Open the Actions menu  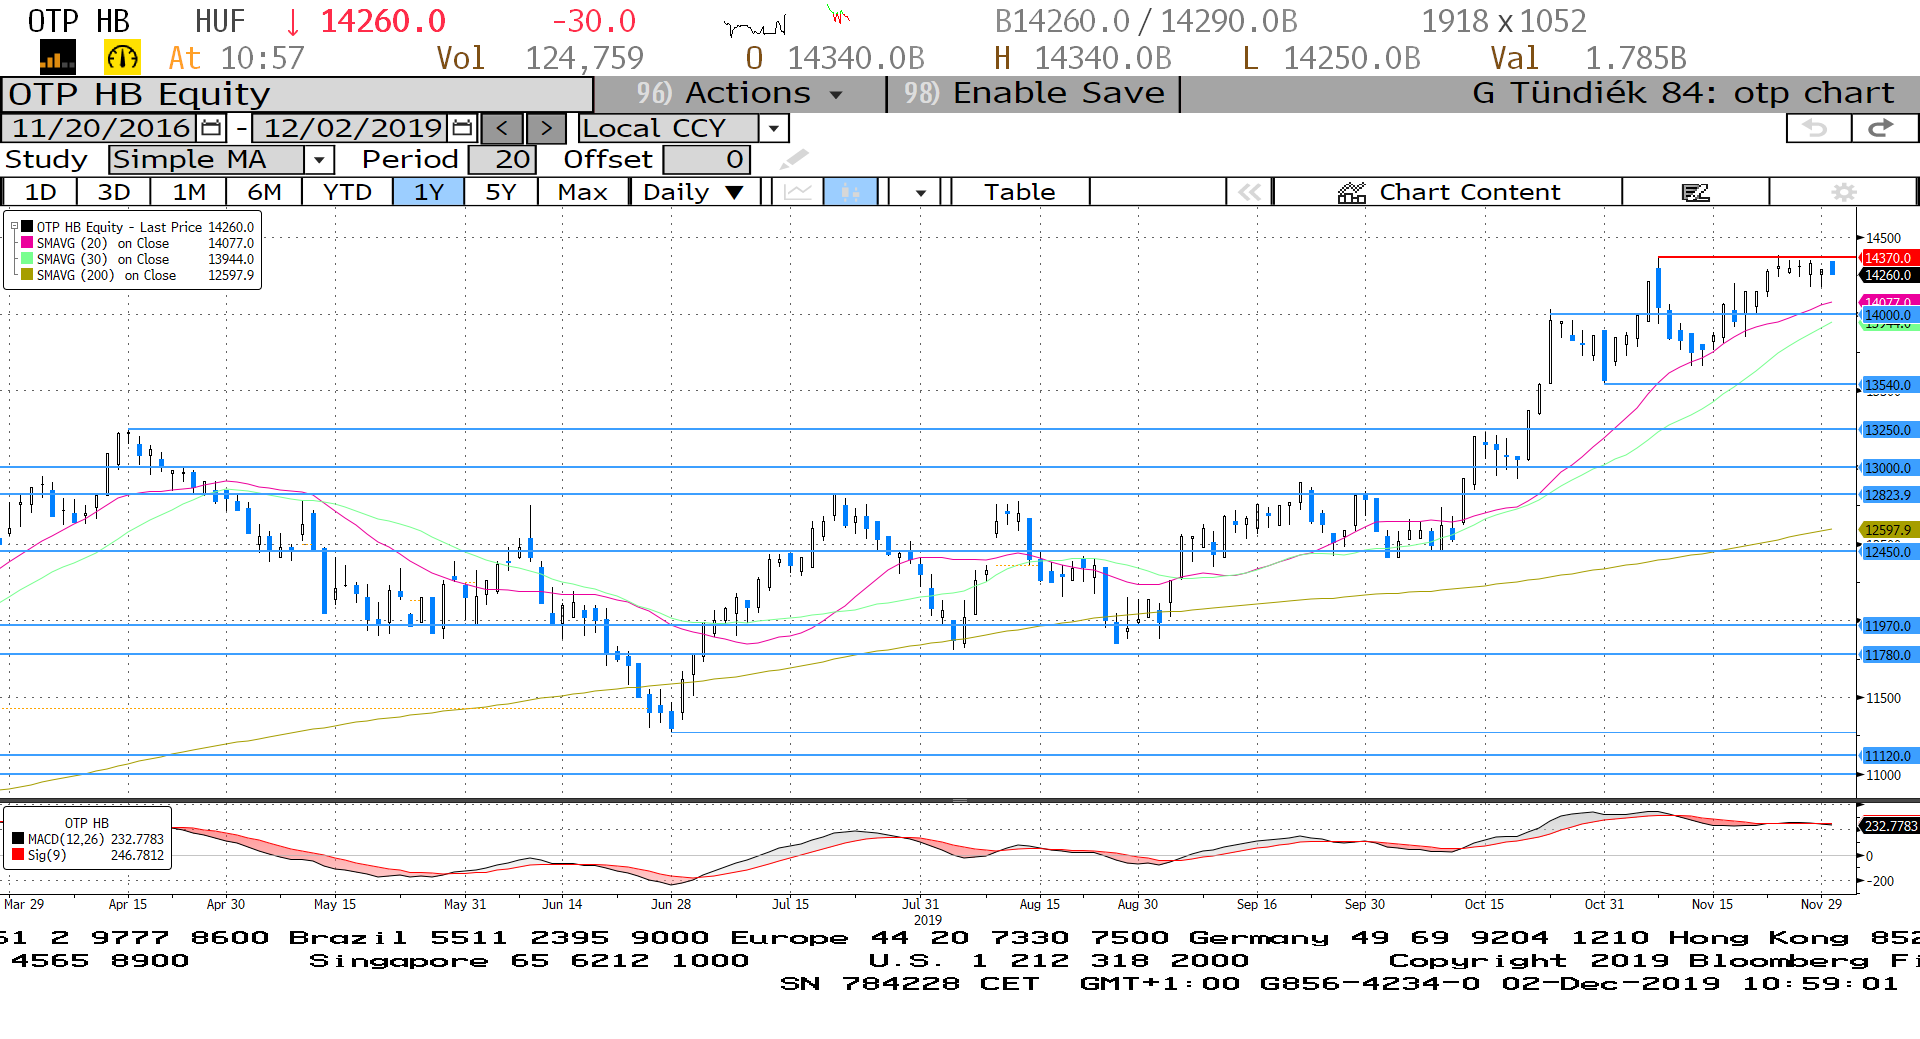click(740, 94)
